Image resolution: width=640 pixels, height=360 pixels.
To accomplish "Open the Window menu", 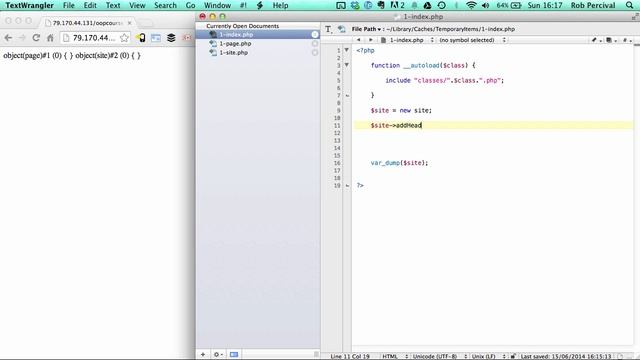I will point(217,5).
